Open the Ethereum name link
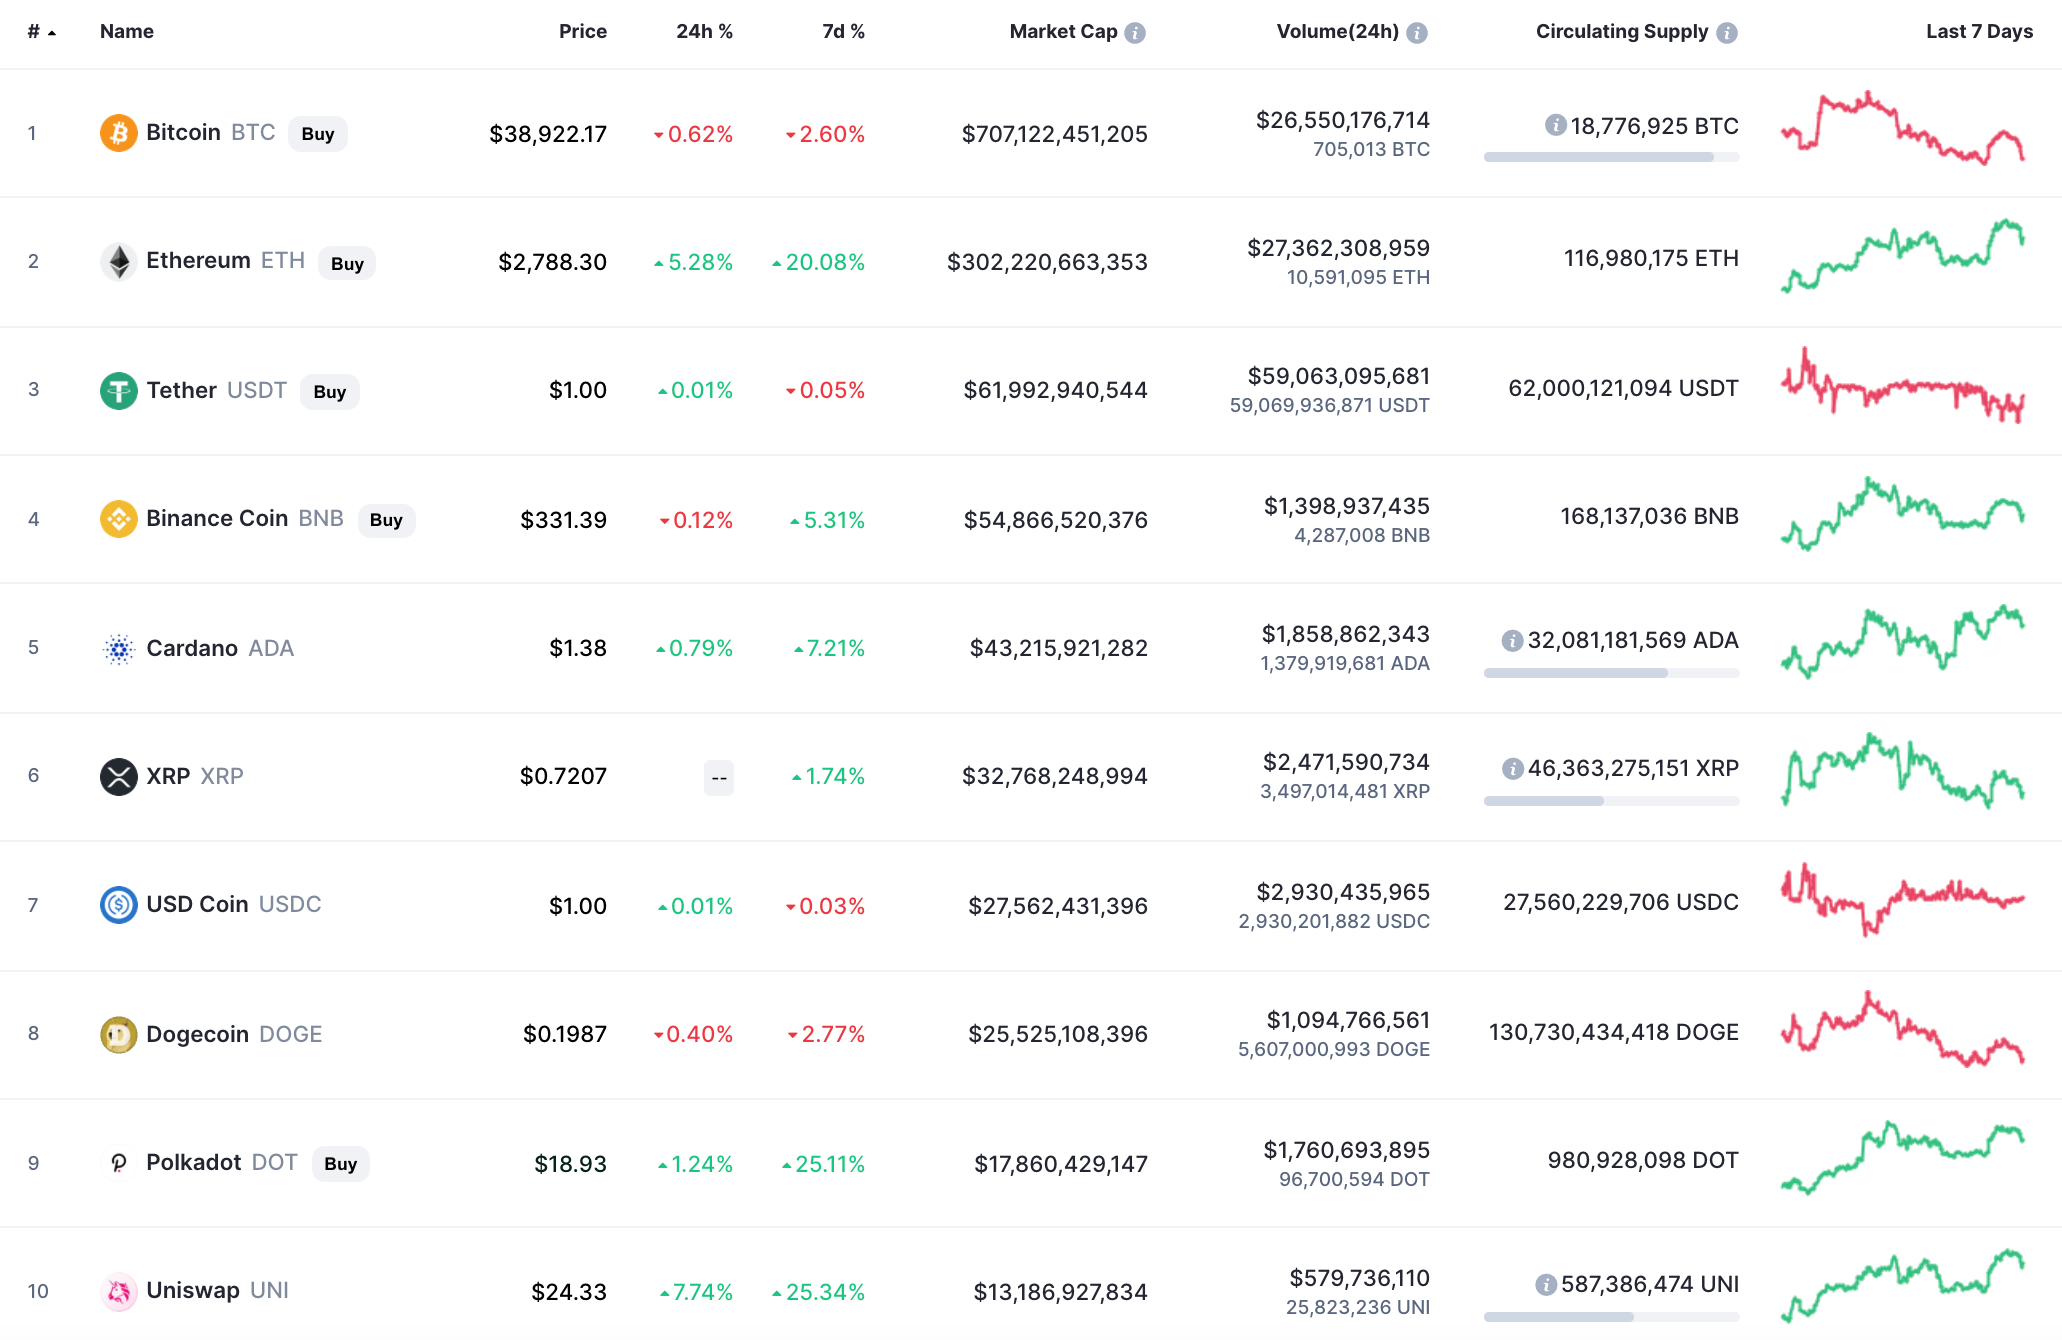2062x1340 pixels. click(198, 260)
